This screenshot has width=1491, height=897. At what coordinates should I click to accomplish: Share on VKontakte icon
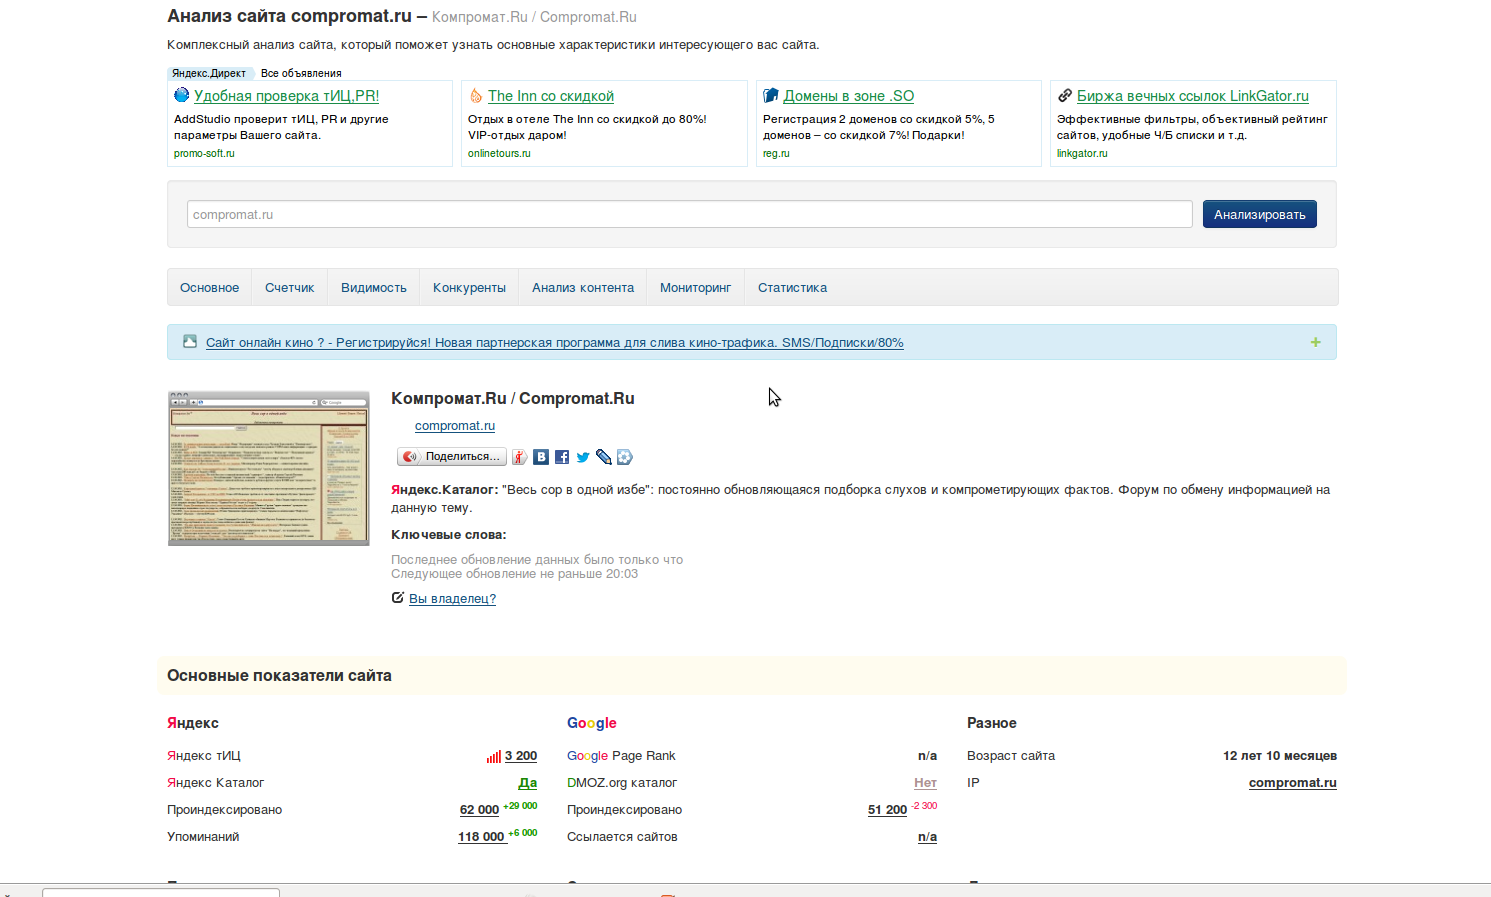click(541, 457)
